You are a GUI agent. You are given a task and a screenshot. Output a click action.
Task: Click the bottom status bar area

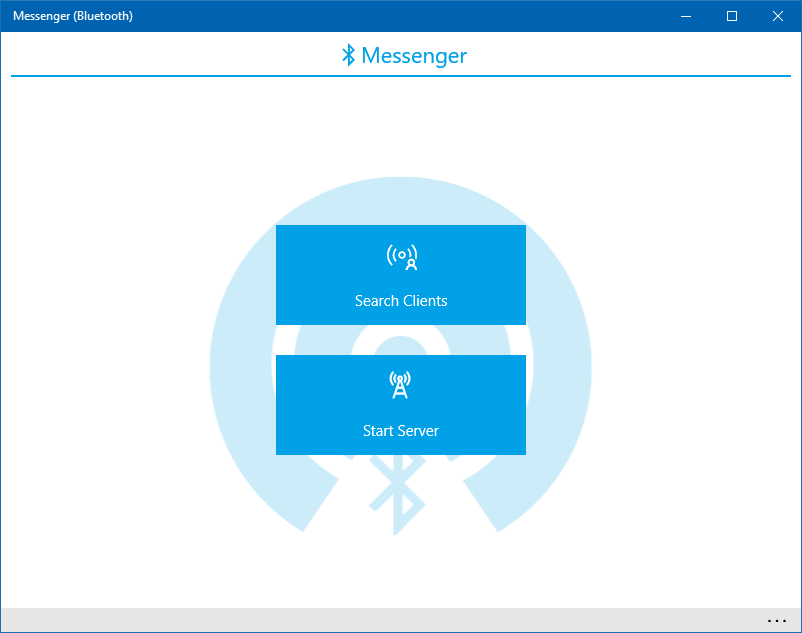(400, 620)
